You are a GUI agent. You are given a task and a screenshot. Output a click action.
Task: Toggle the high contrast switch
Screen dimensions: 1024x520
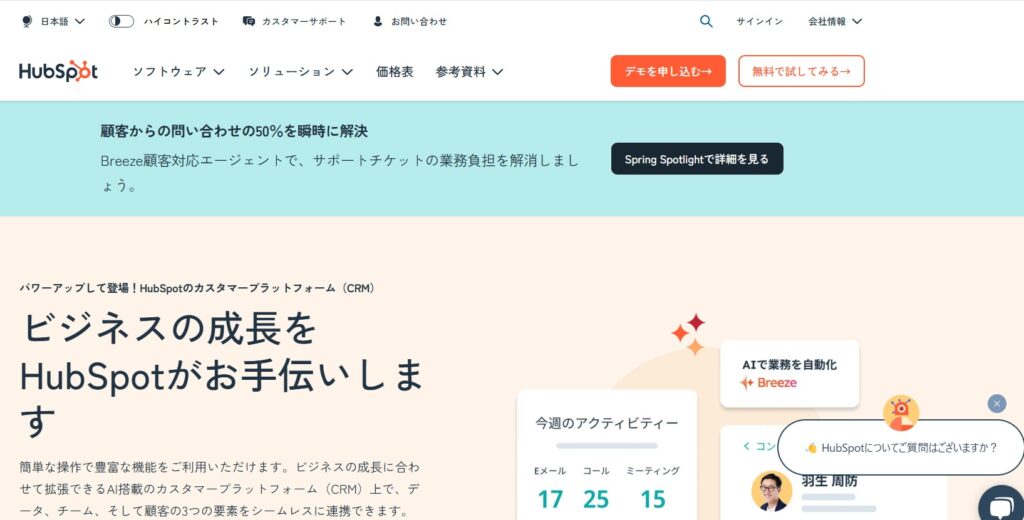(x=121, y=22)
